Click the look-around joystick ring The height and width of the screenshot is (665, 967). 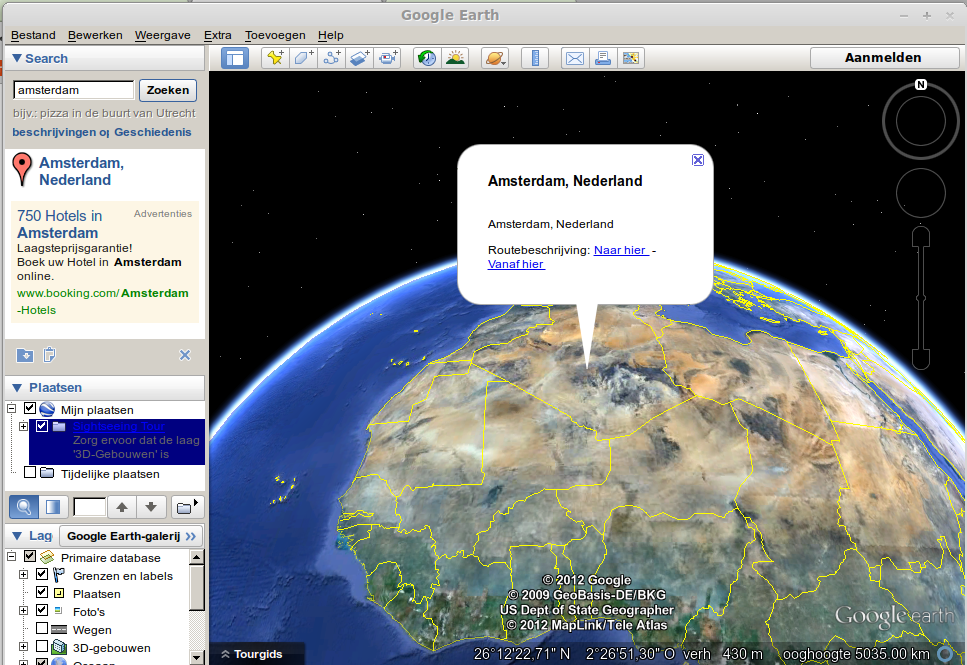[921, 121]
